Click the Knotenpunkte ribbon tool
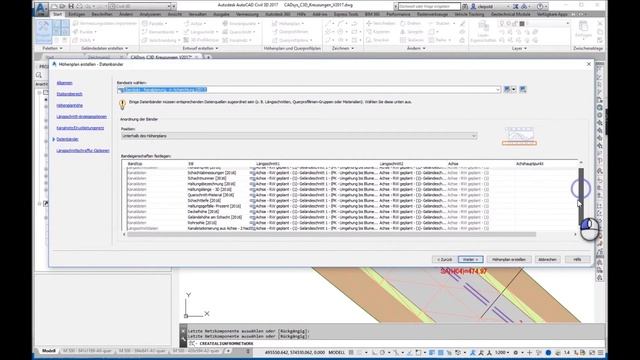This screenshot has width=640, height=360. tap(241, 23)
